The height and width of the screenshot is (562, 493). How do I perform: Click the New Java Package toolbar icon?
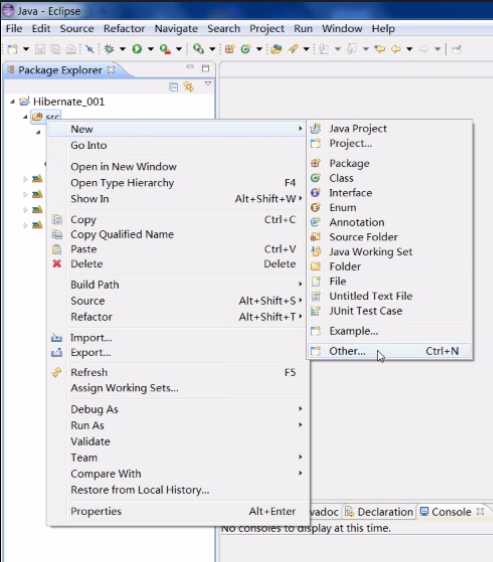pos(229,49)
